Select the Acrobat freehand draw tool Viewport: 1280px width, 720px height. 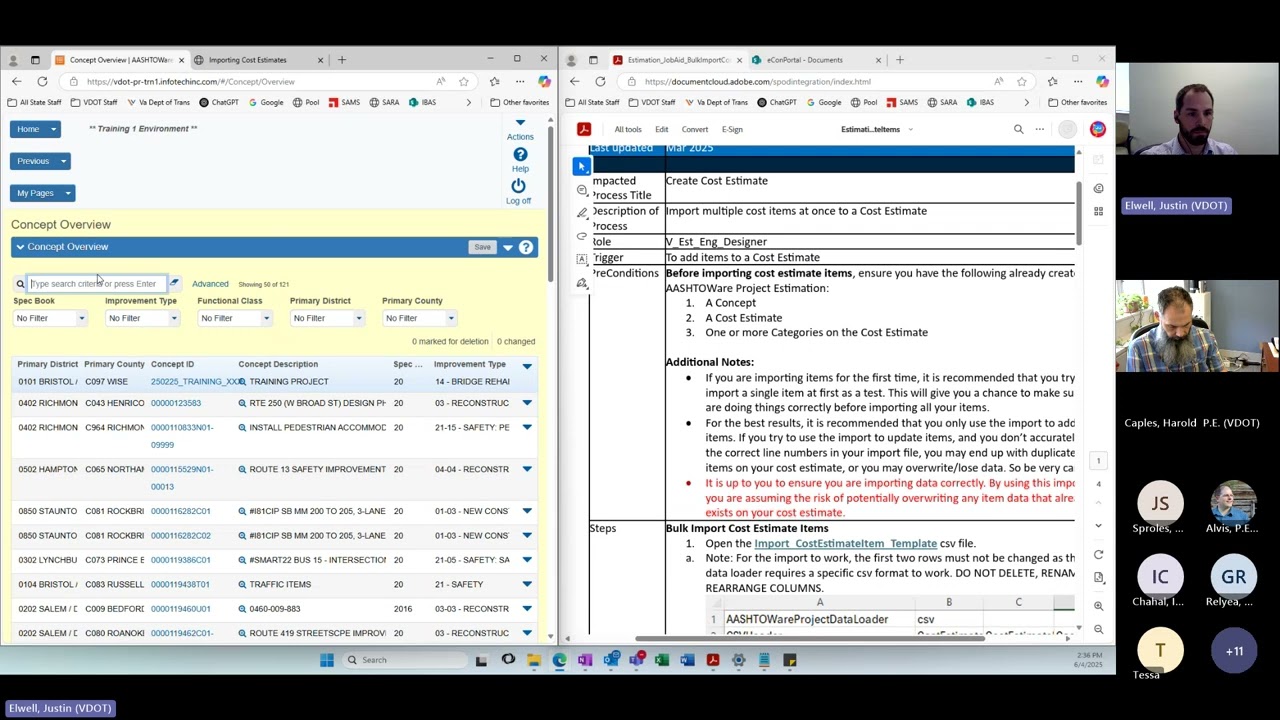tap(582, 236)
